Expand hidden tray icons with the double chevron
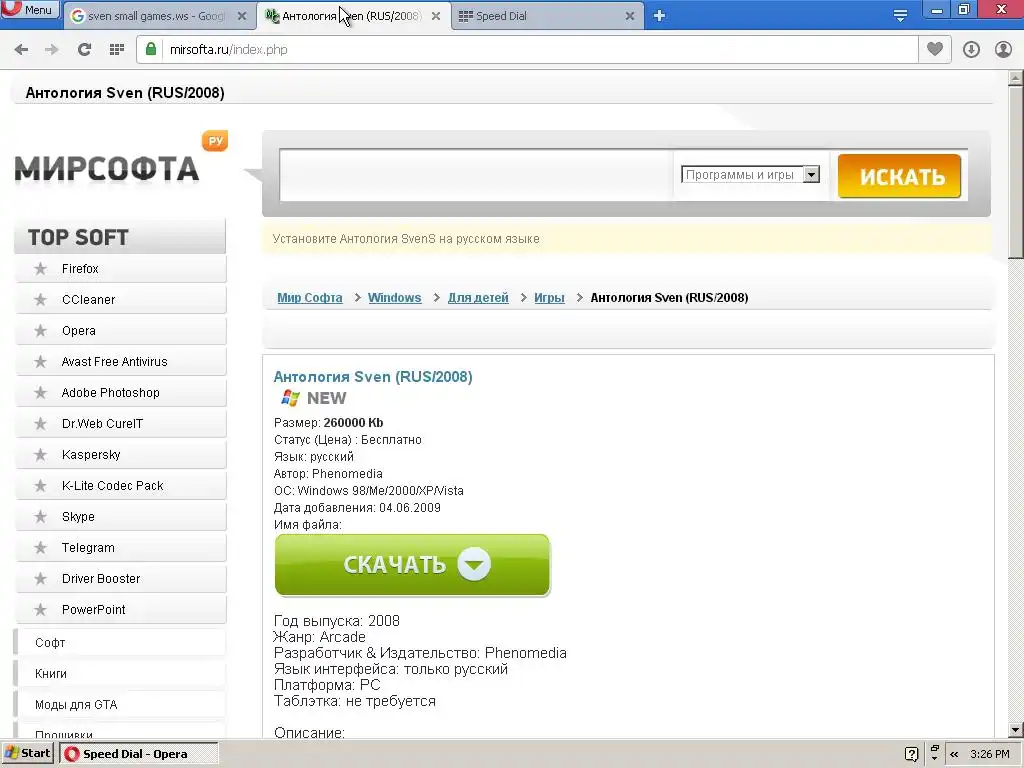The height and width of the screenshot is (768, 1024). pos(954,754)
